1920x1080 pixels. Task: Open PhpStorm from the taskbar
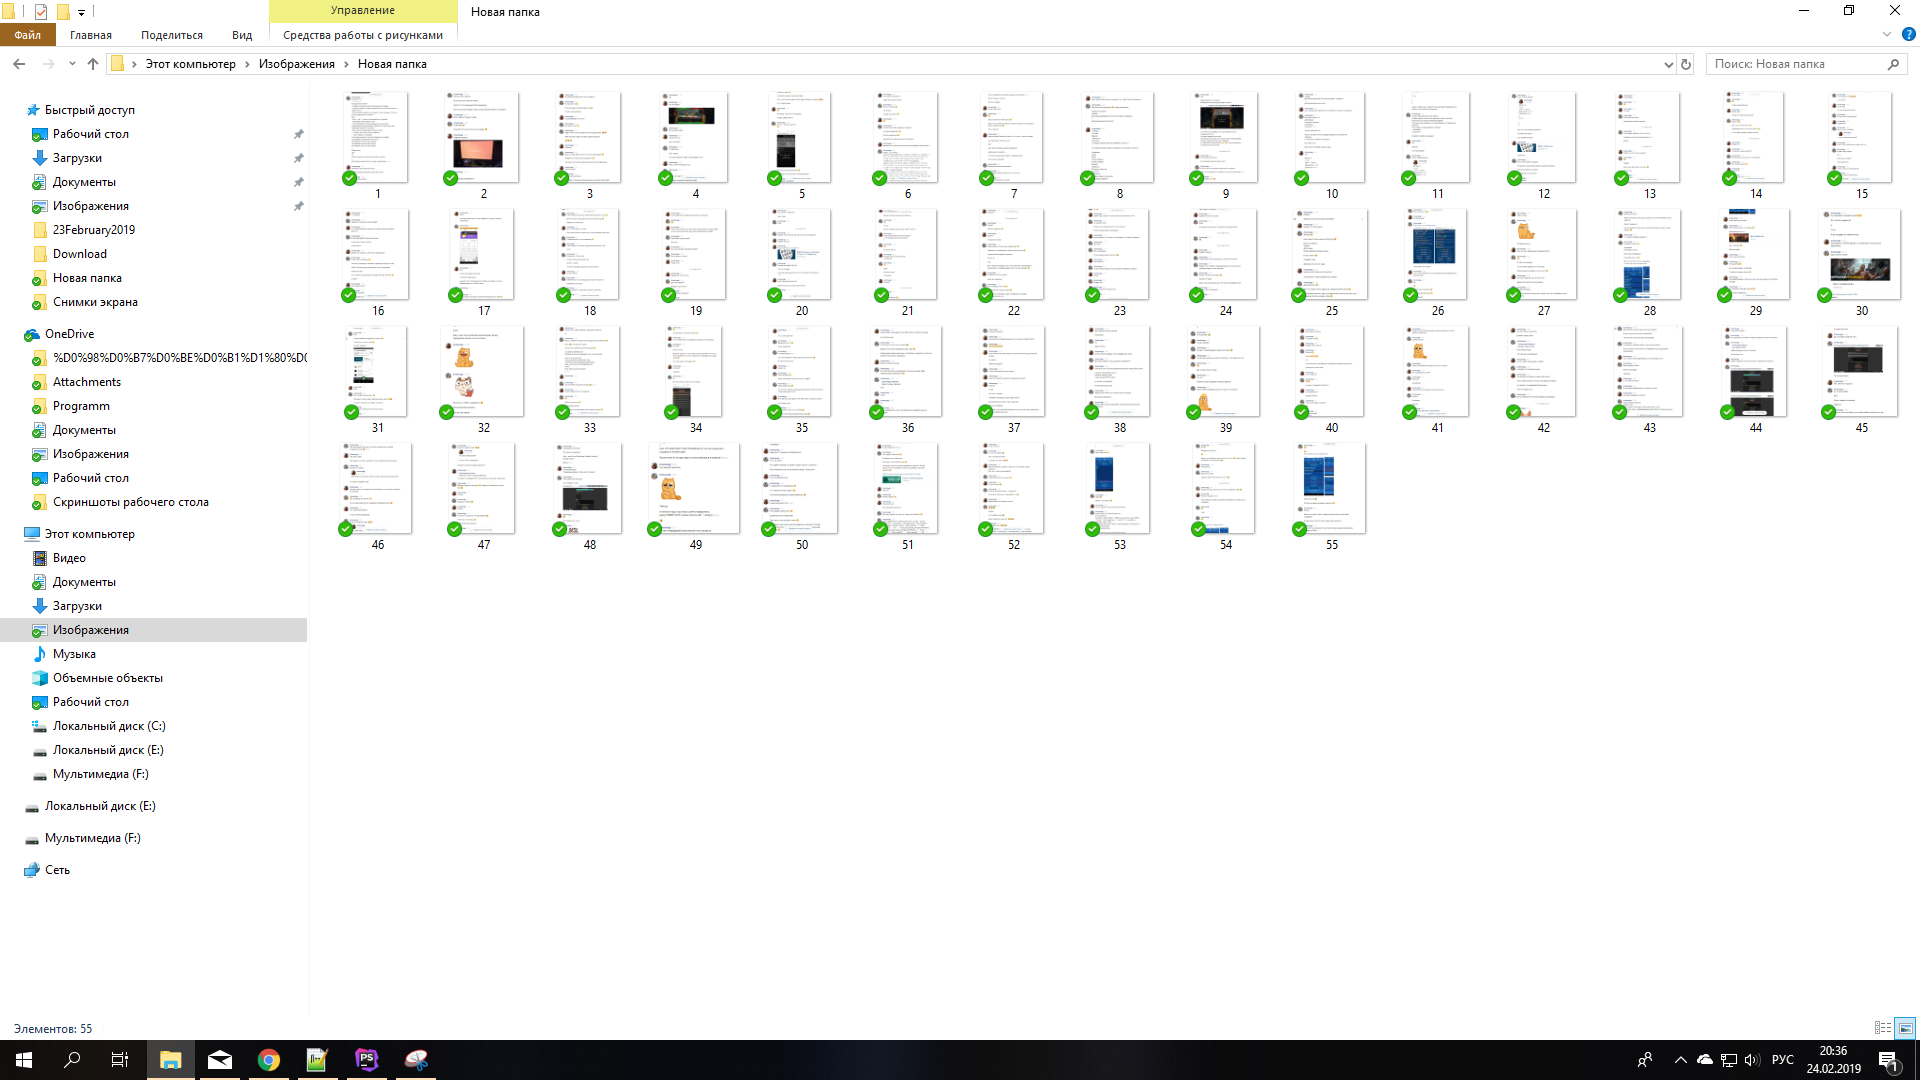click(x=366, y=1060)
